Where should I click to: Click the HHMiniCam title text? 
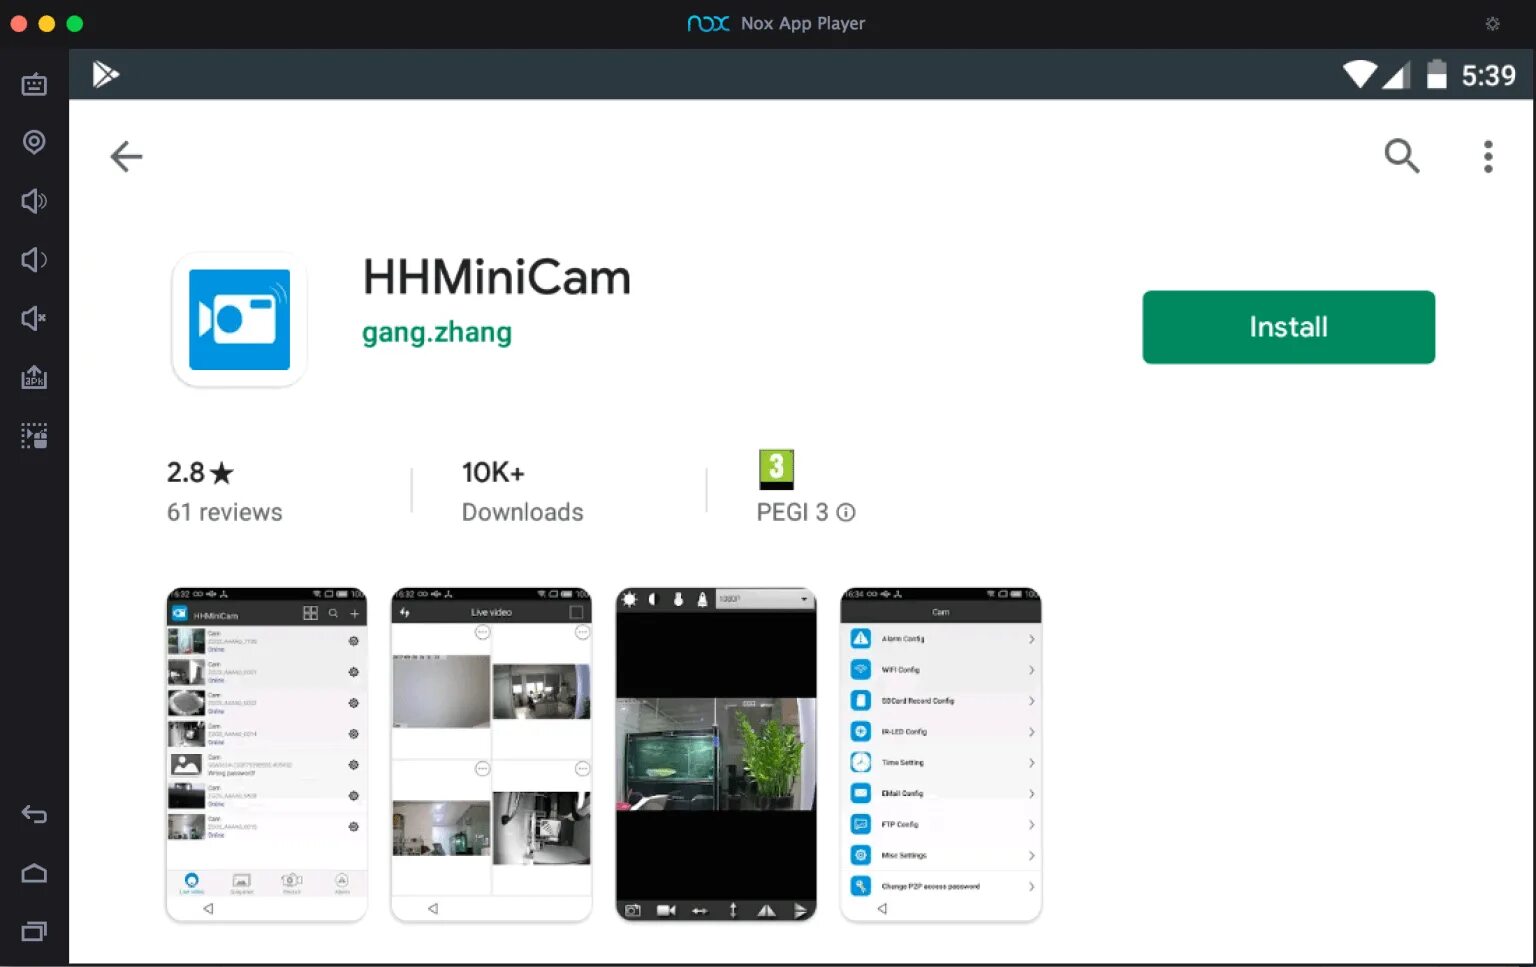pos(497,277)
